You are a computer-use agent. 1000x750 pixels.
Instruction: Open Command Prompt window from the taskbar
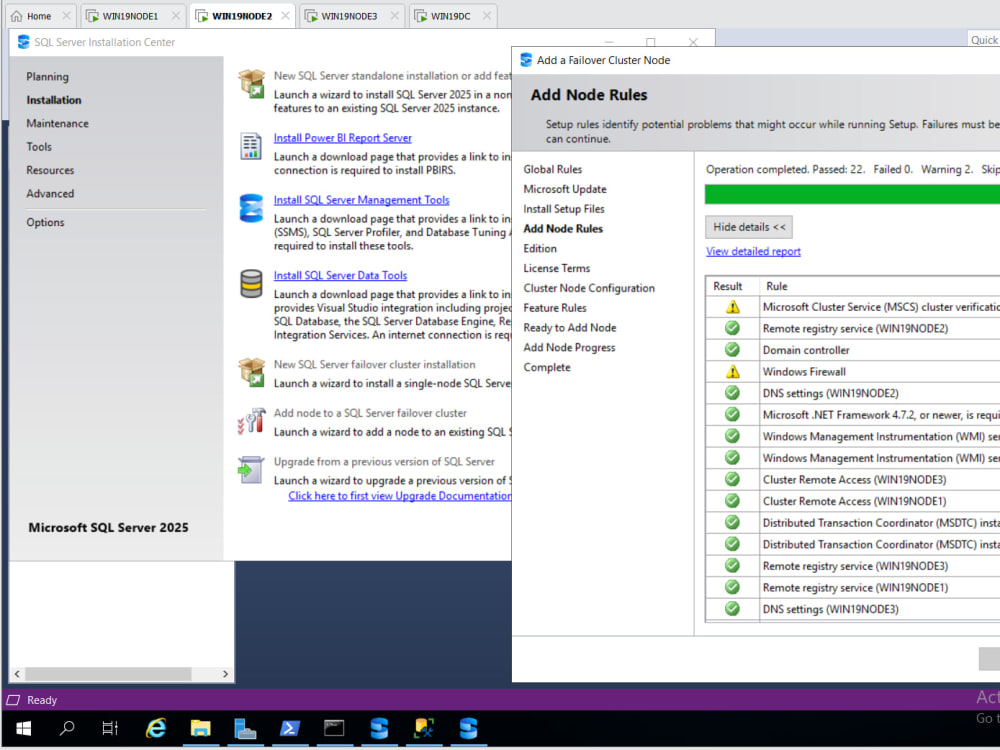[x=334, y=728]
